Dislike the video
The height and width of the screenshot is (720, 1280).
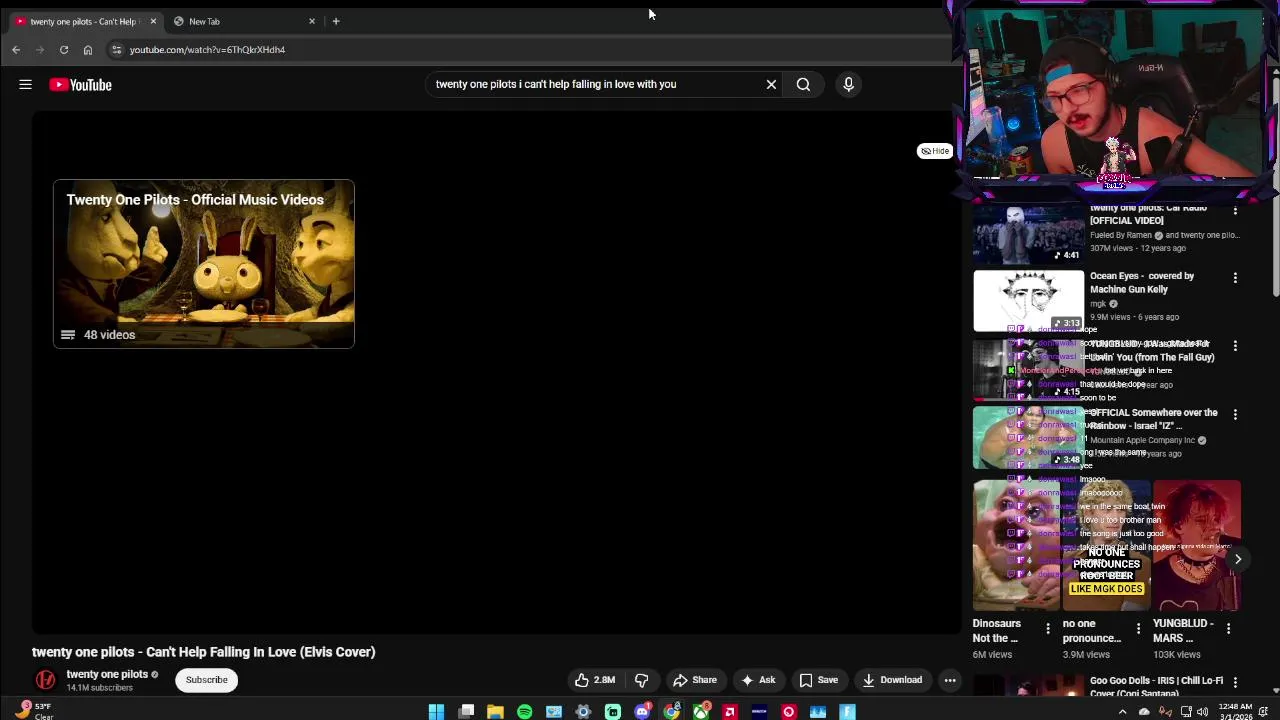tap(642, 680)
